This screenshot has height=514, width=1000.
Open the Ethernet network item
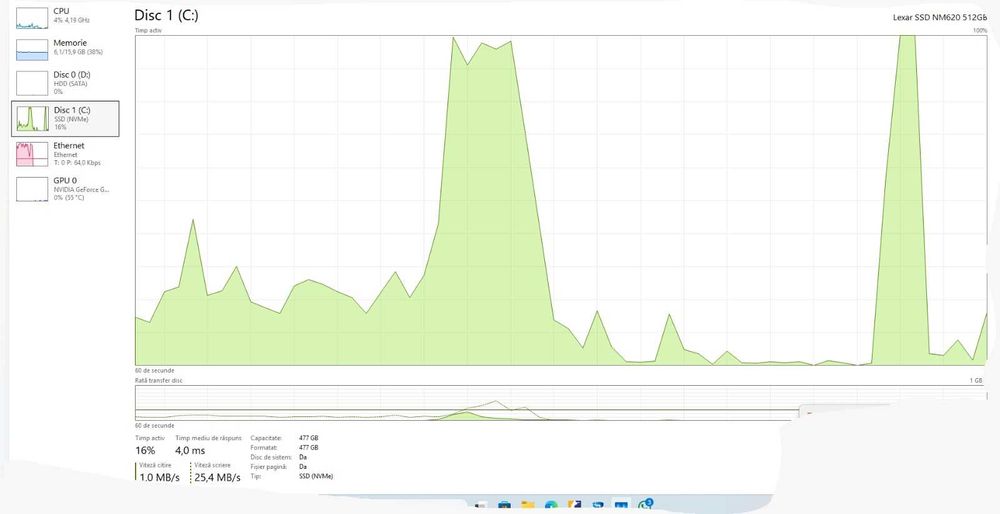click(64, 154)
